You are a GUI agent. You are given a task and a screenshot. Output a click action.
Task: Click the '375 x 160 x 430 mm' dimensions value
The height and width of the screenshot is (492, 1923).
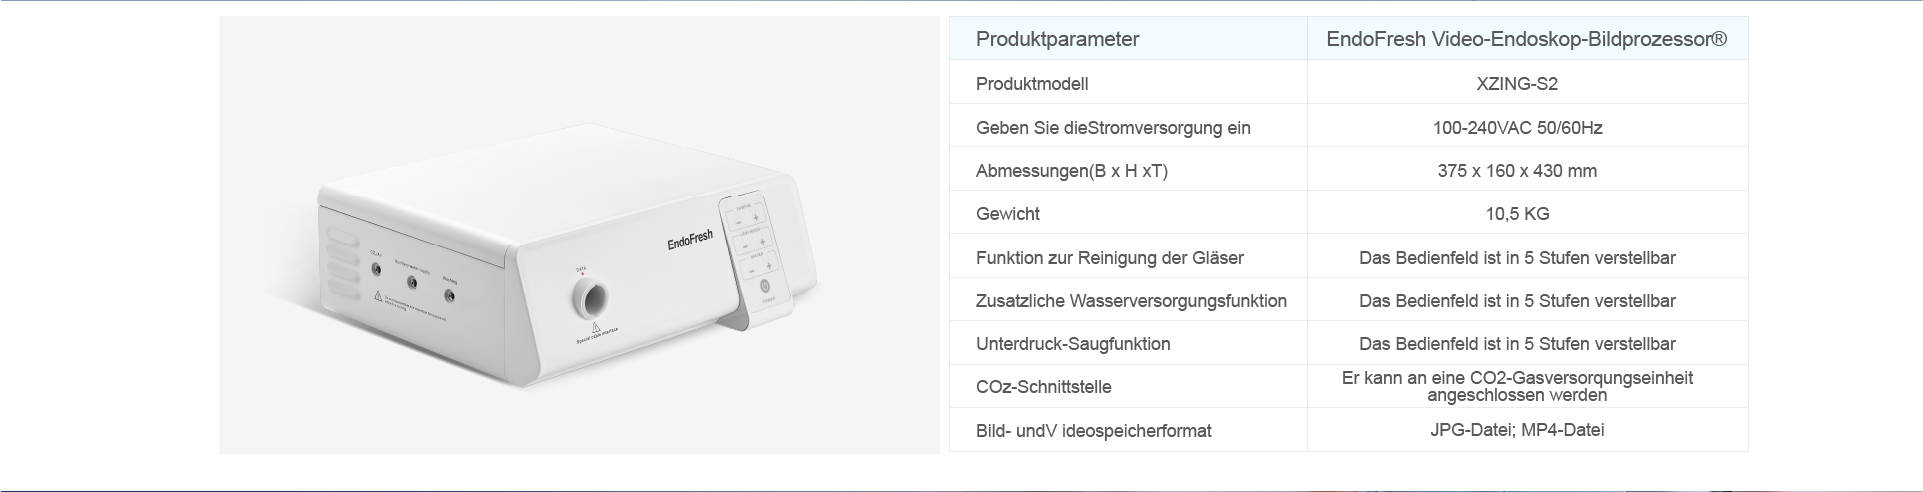(1516, 171)
